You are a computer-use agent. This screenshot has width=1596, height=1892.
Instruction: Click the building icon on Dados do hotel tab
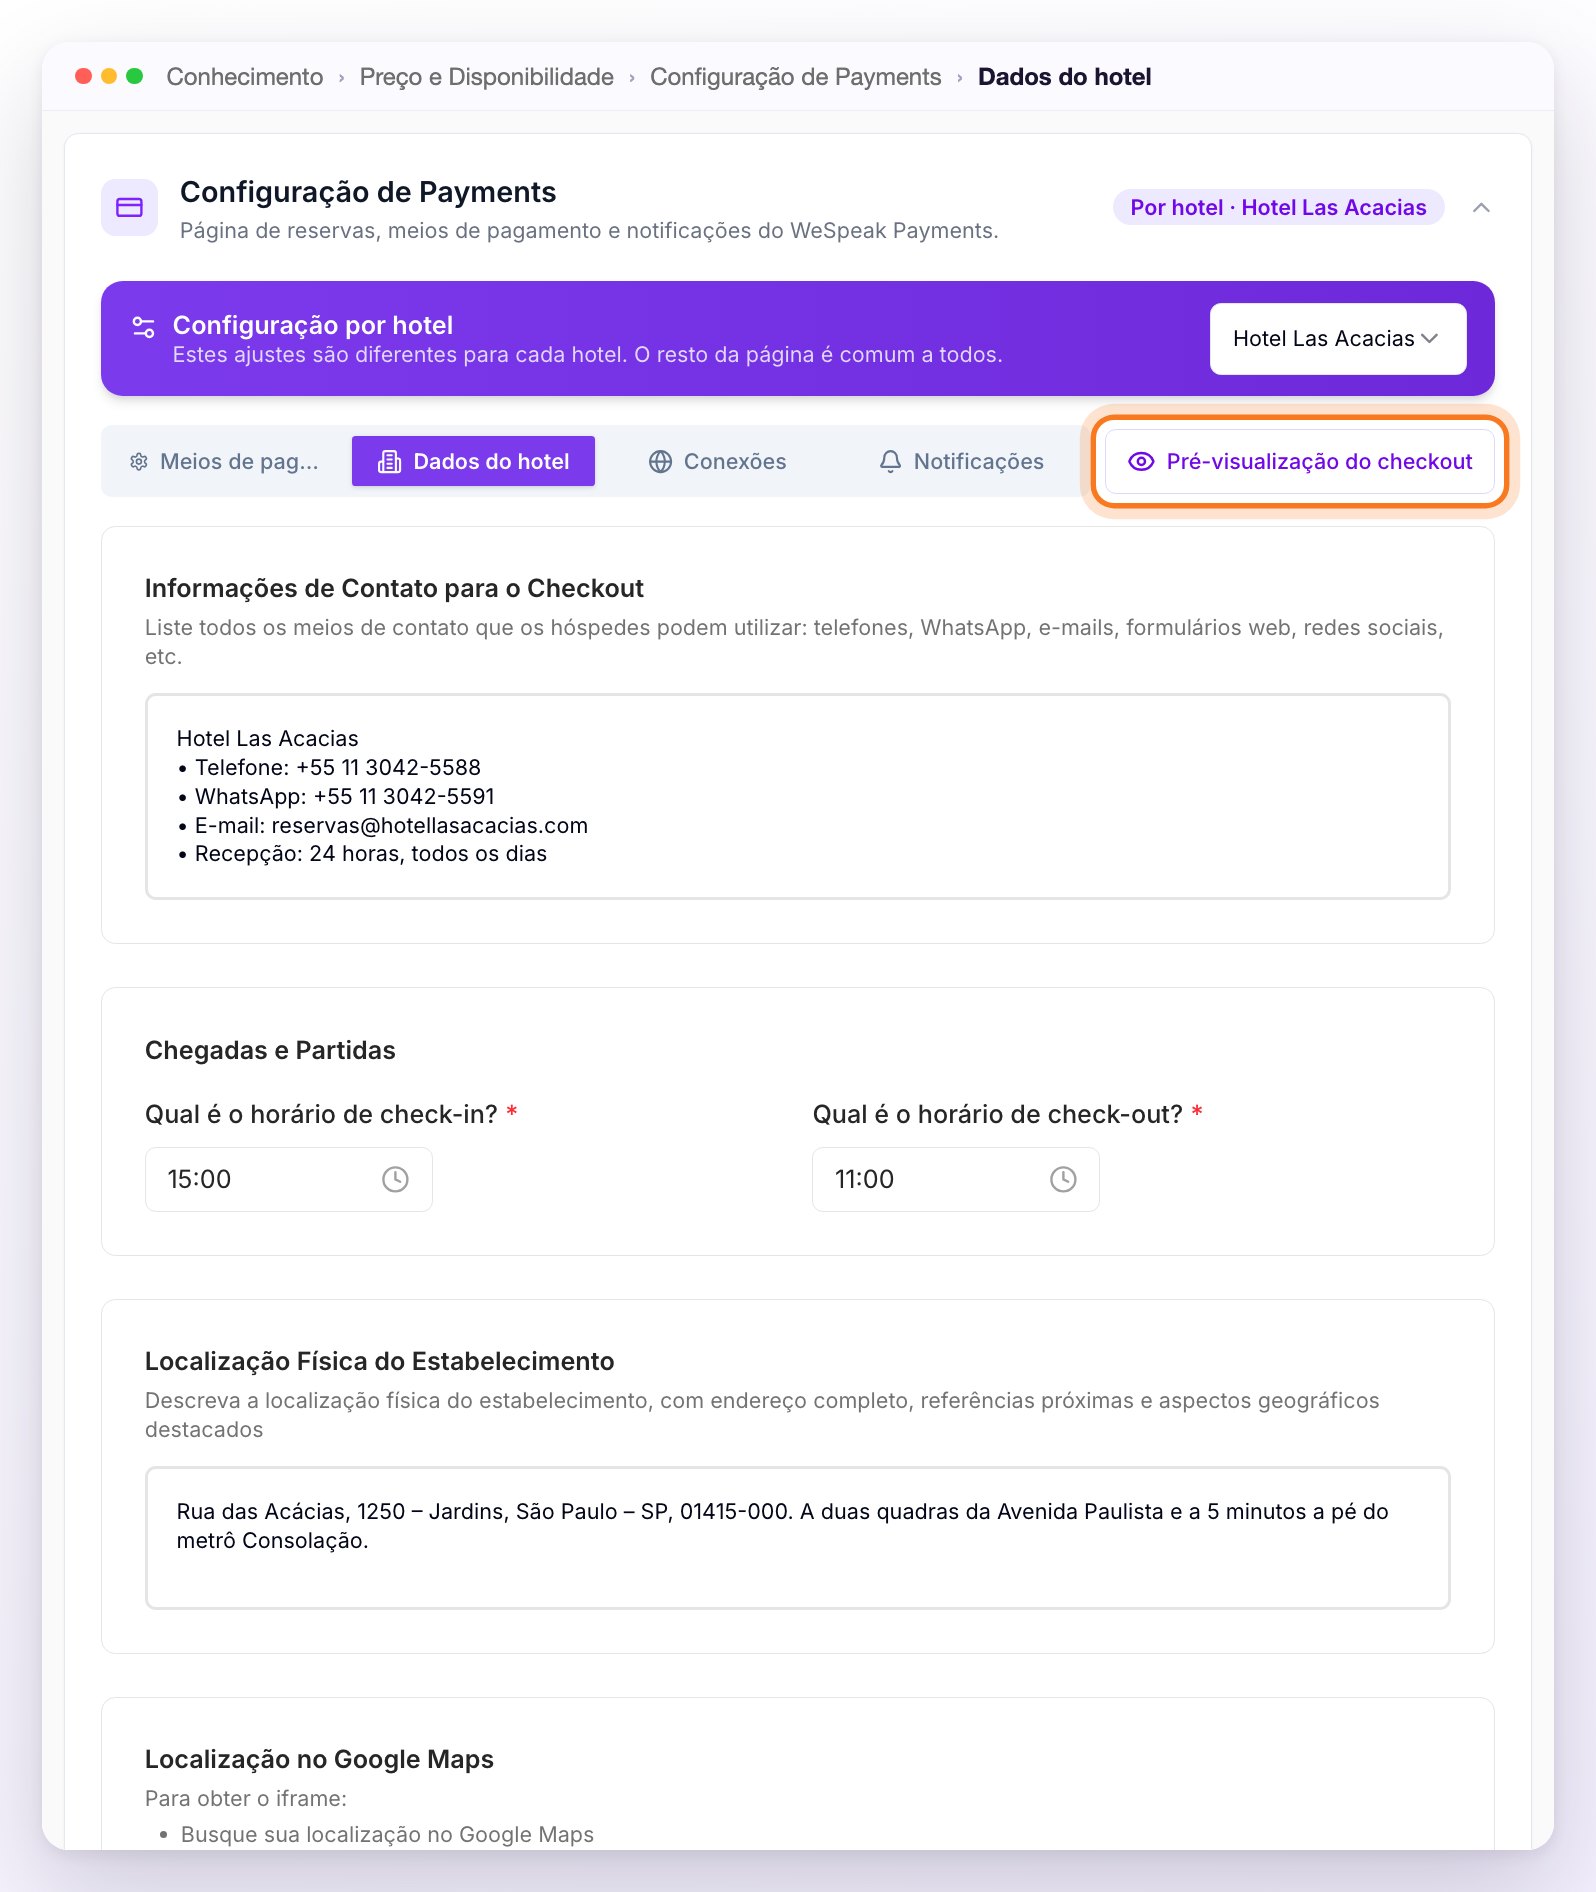point(389,461)
